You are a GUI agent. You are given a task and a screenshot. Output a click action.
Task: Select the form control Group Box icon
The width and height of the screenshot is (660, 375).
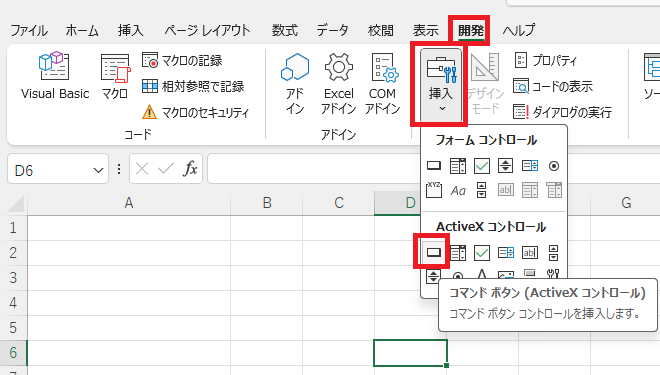[x=434, y=190]
